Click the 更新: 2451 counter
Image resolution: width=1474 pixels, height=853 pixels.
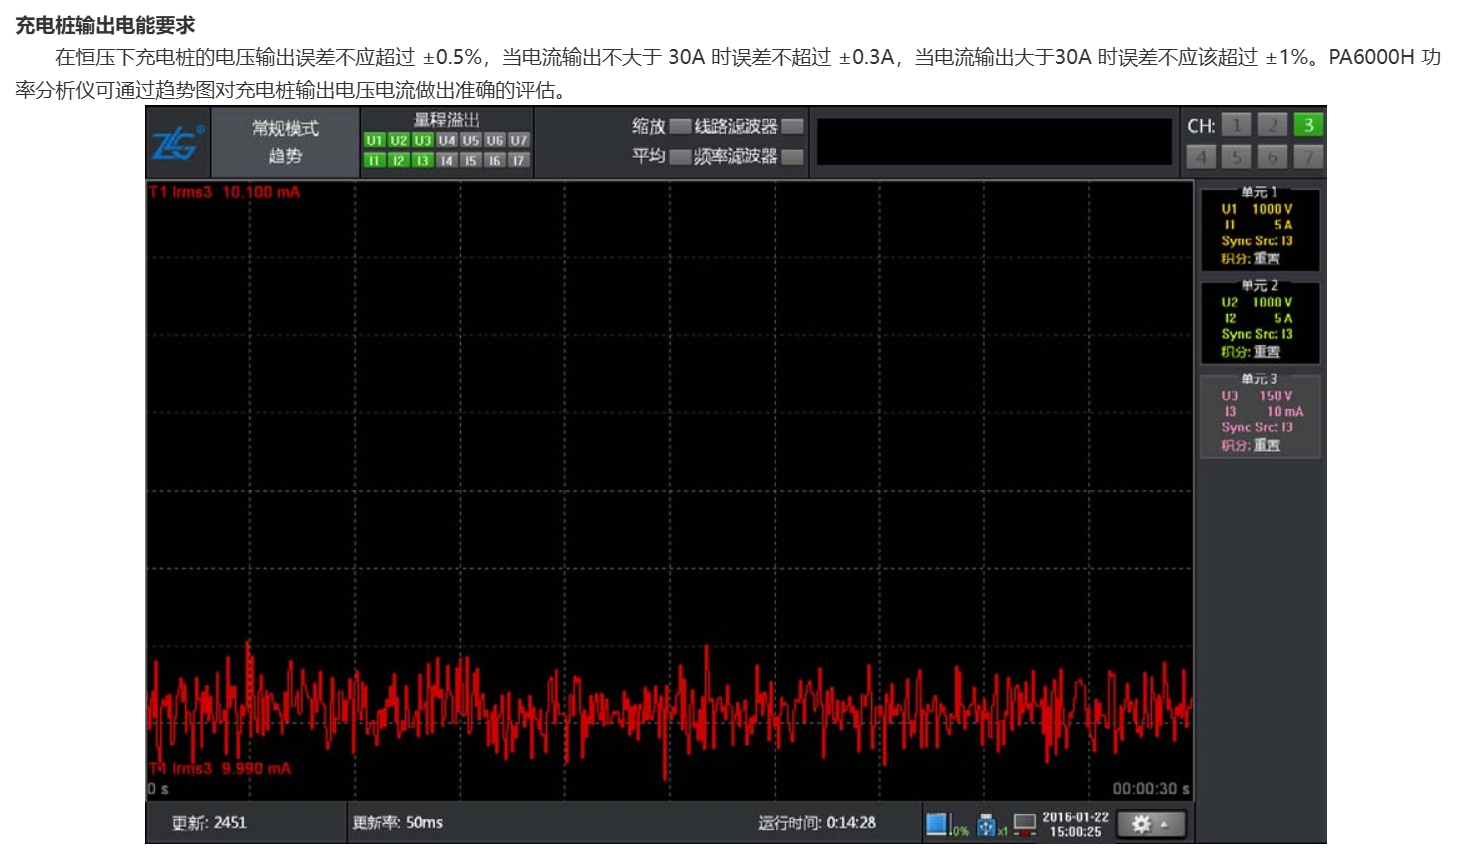[x=209, y=823]
